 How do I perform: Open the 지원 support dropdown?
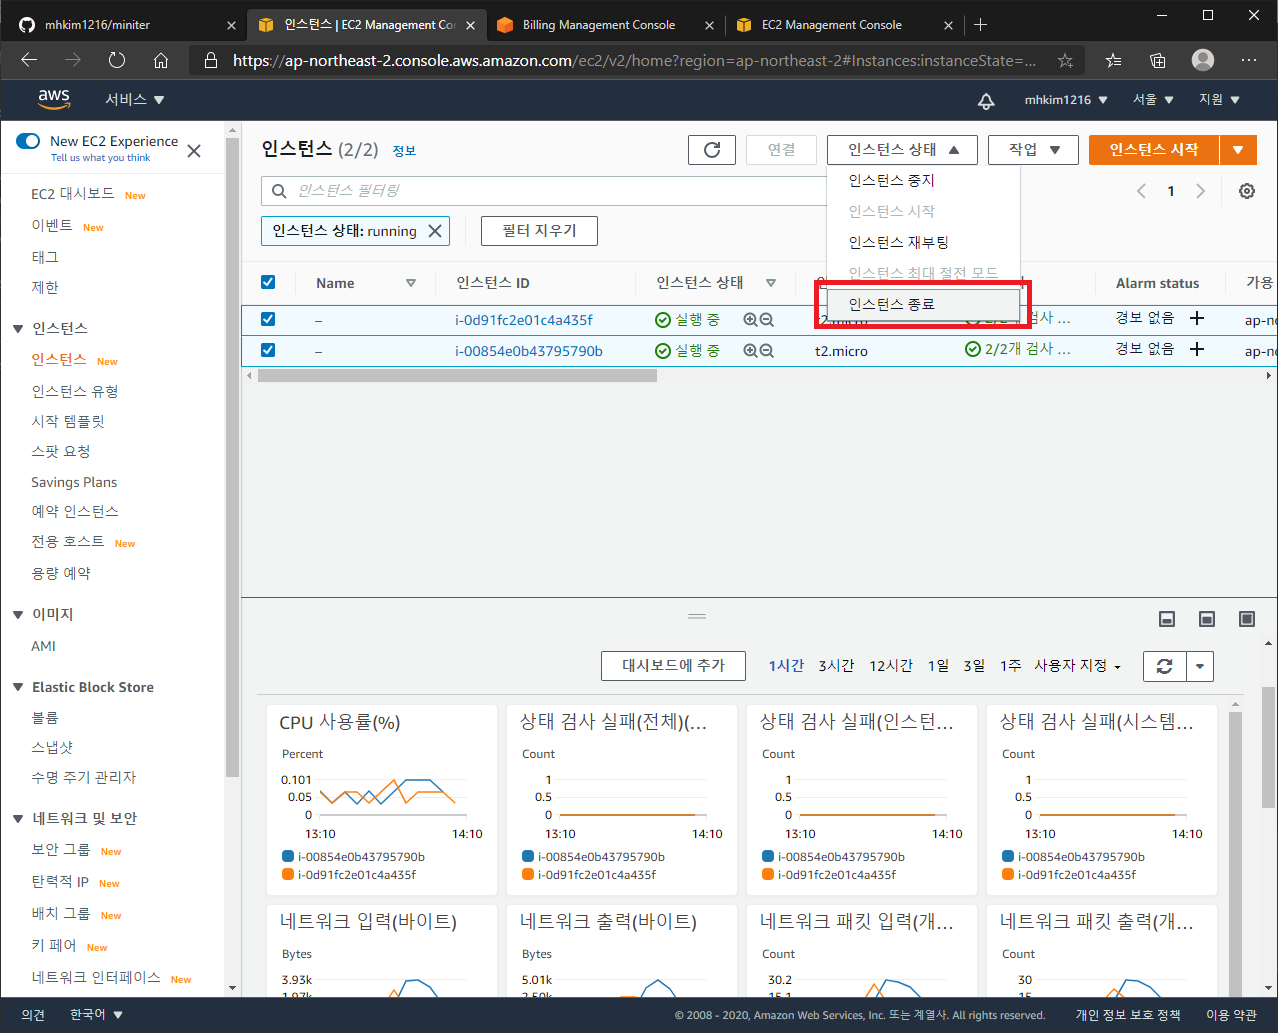1219,100
